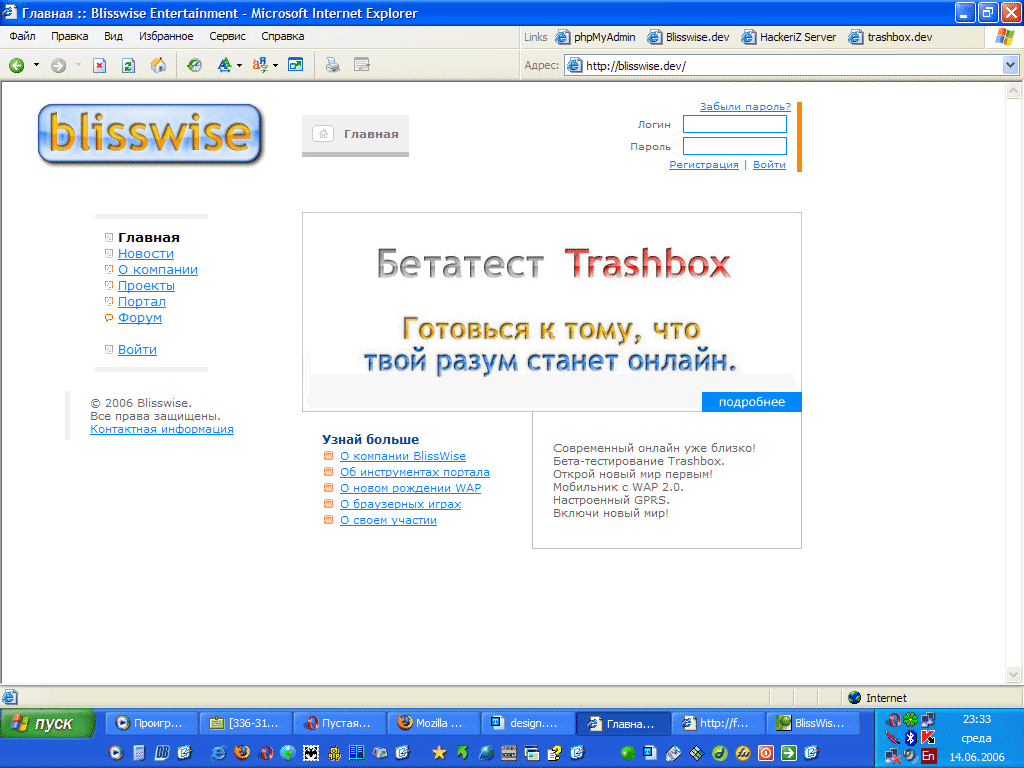
Task: Open the Избранное menu
Action: [166, 37]
